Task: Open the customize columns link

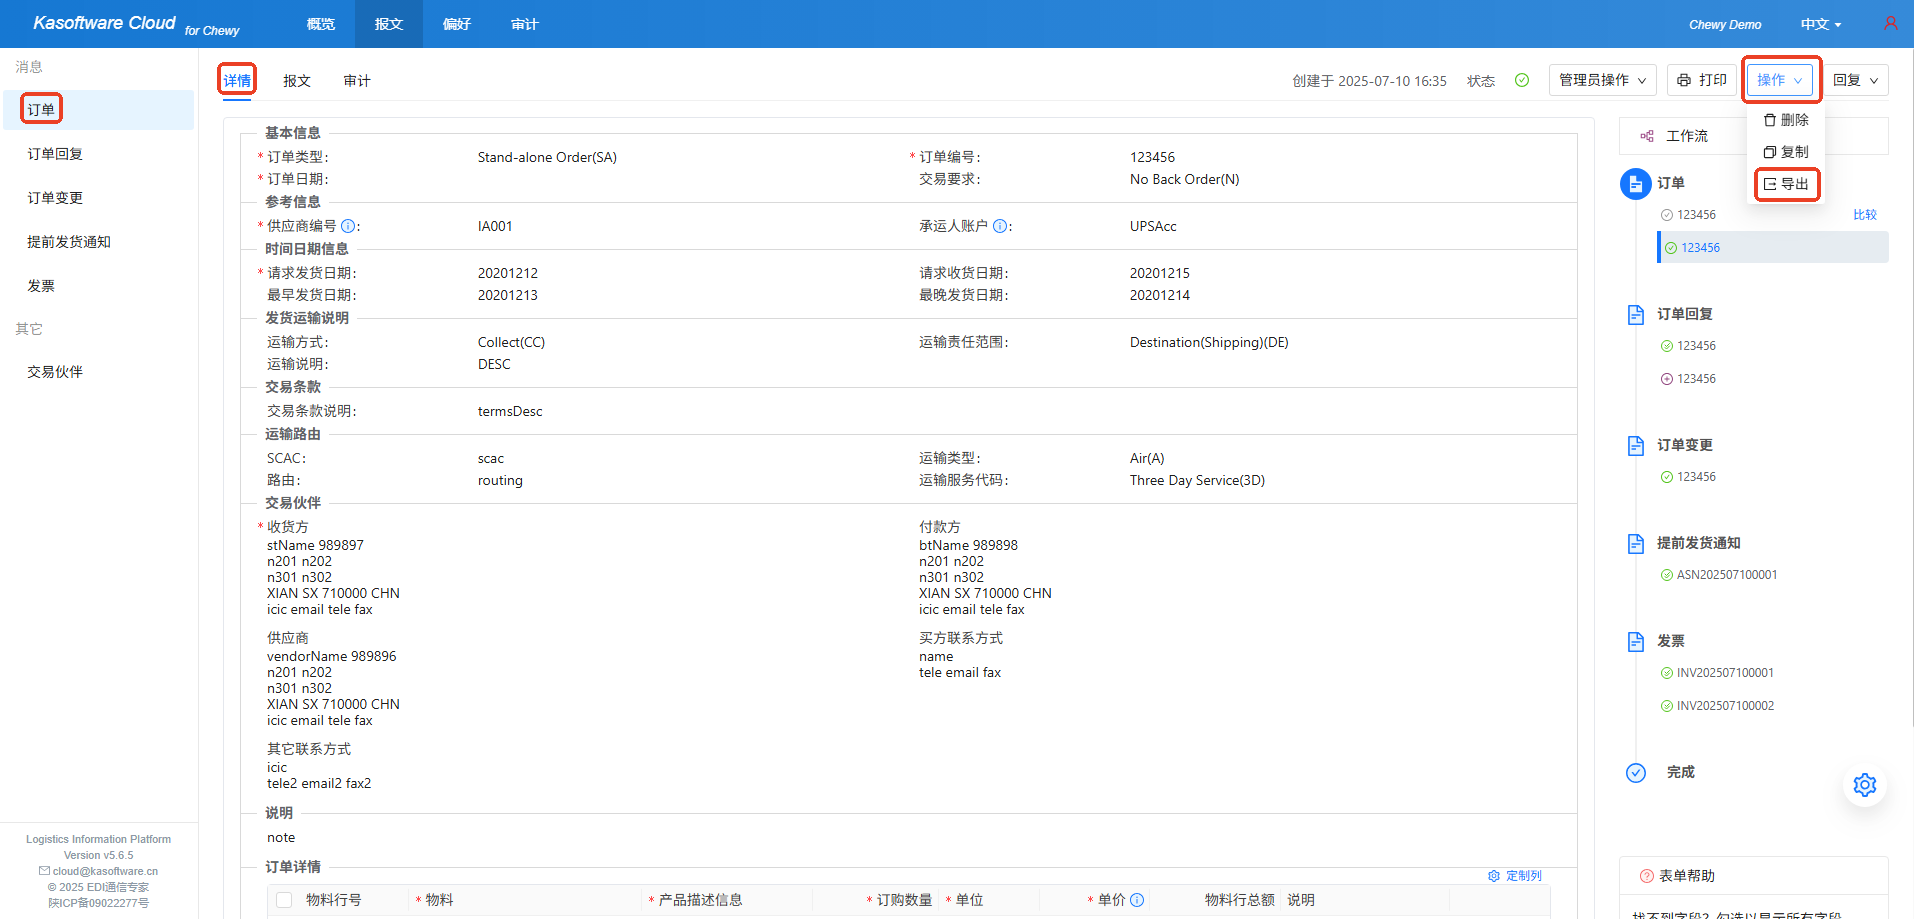Action: click(x=1515, y=876)
